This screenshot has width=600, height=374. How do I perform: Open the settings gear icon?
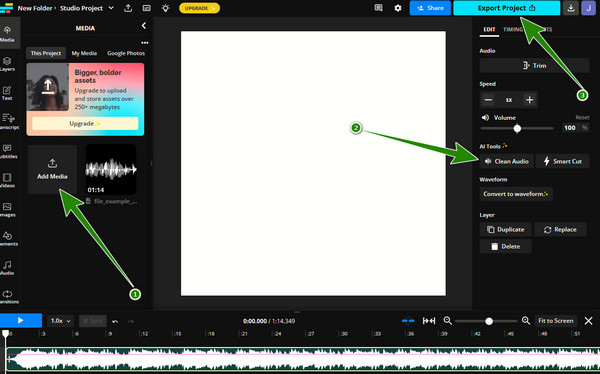(398, 8)
